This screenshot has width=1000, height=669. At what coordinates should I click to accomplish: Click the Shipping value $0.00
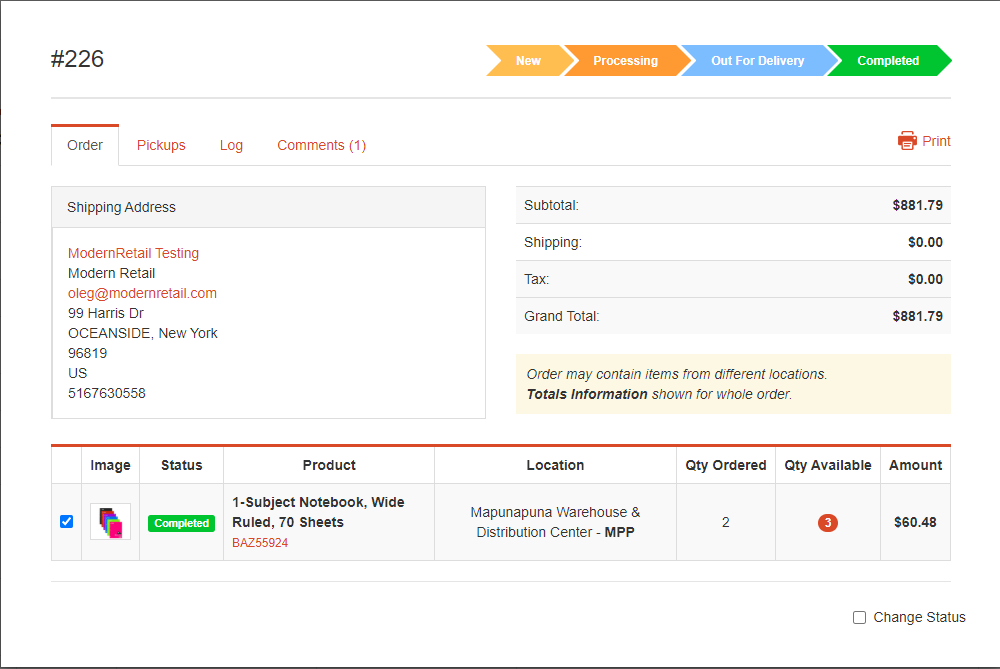(x=925, y=242)
